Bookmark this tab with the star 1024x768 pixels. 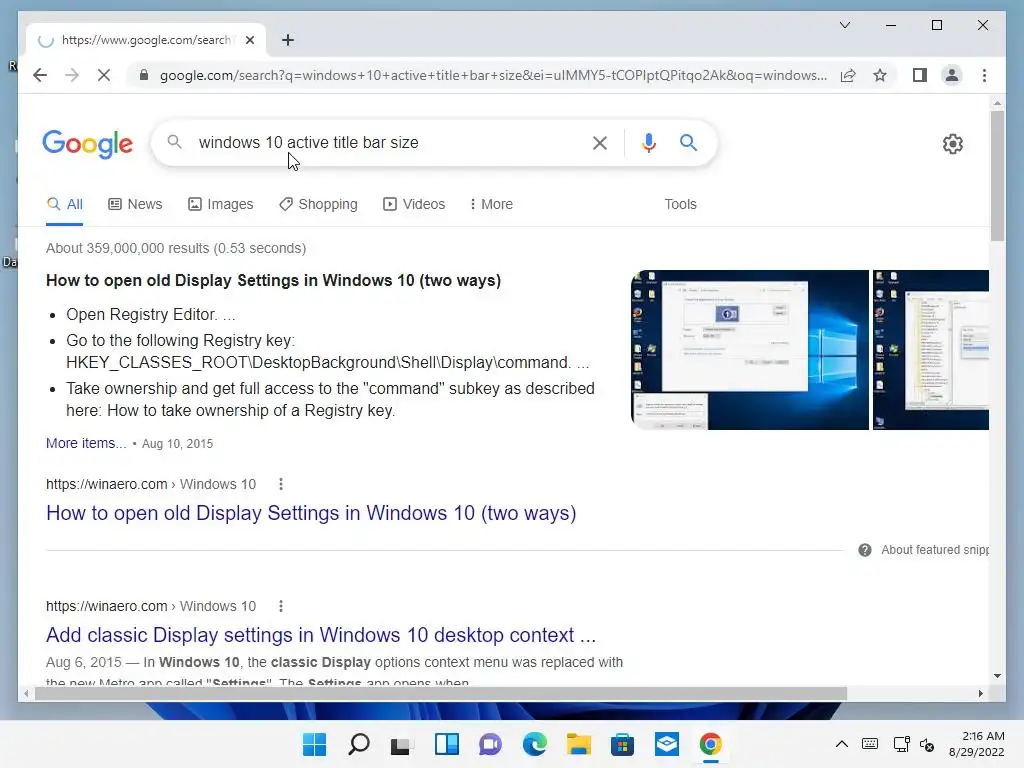point(880,75)
